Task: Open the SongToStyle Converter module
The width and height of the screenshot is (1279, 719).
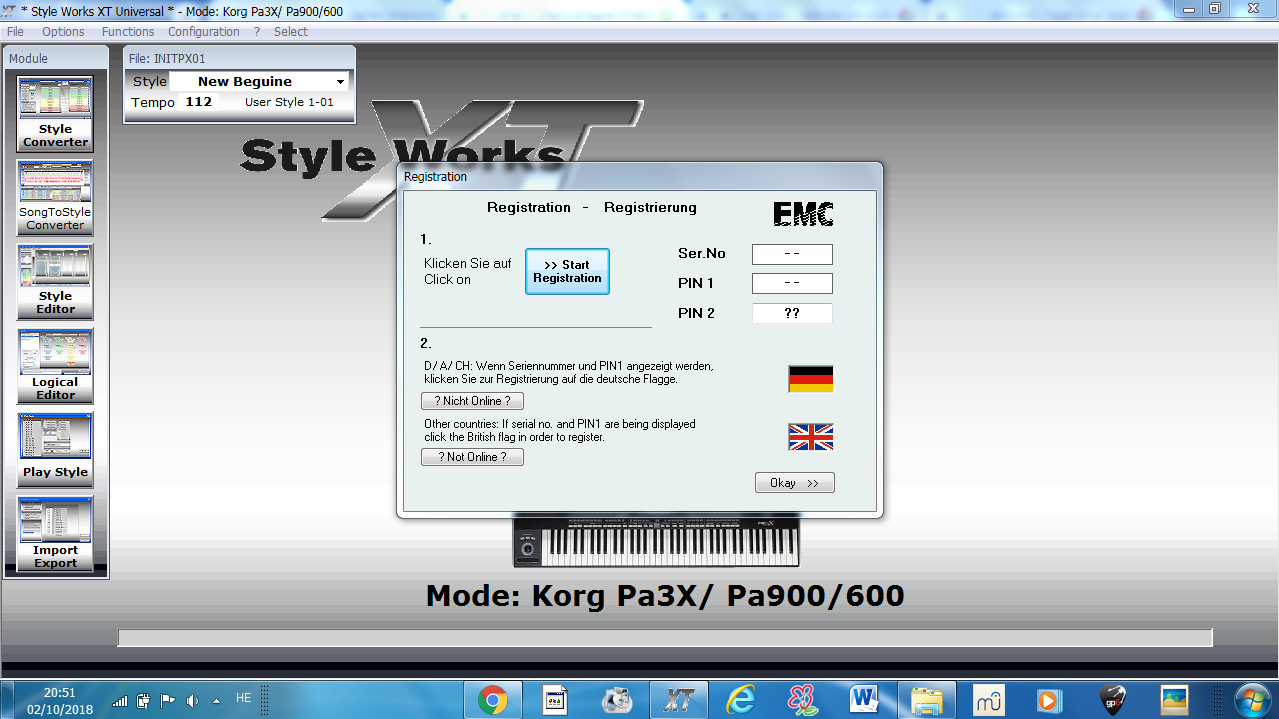Action: 55,197
